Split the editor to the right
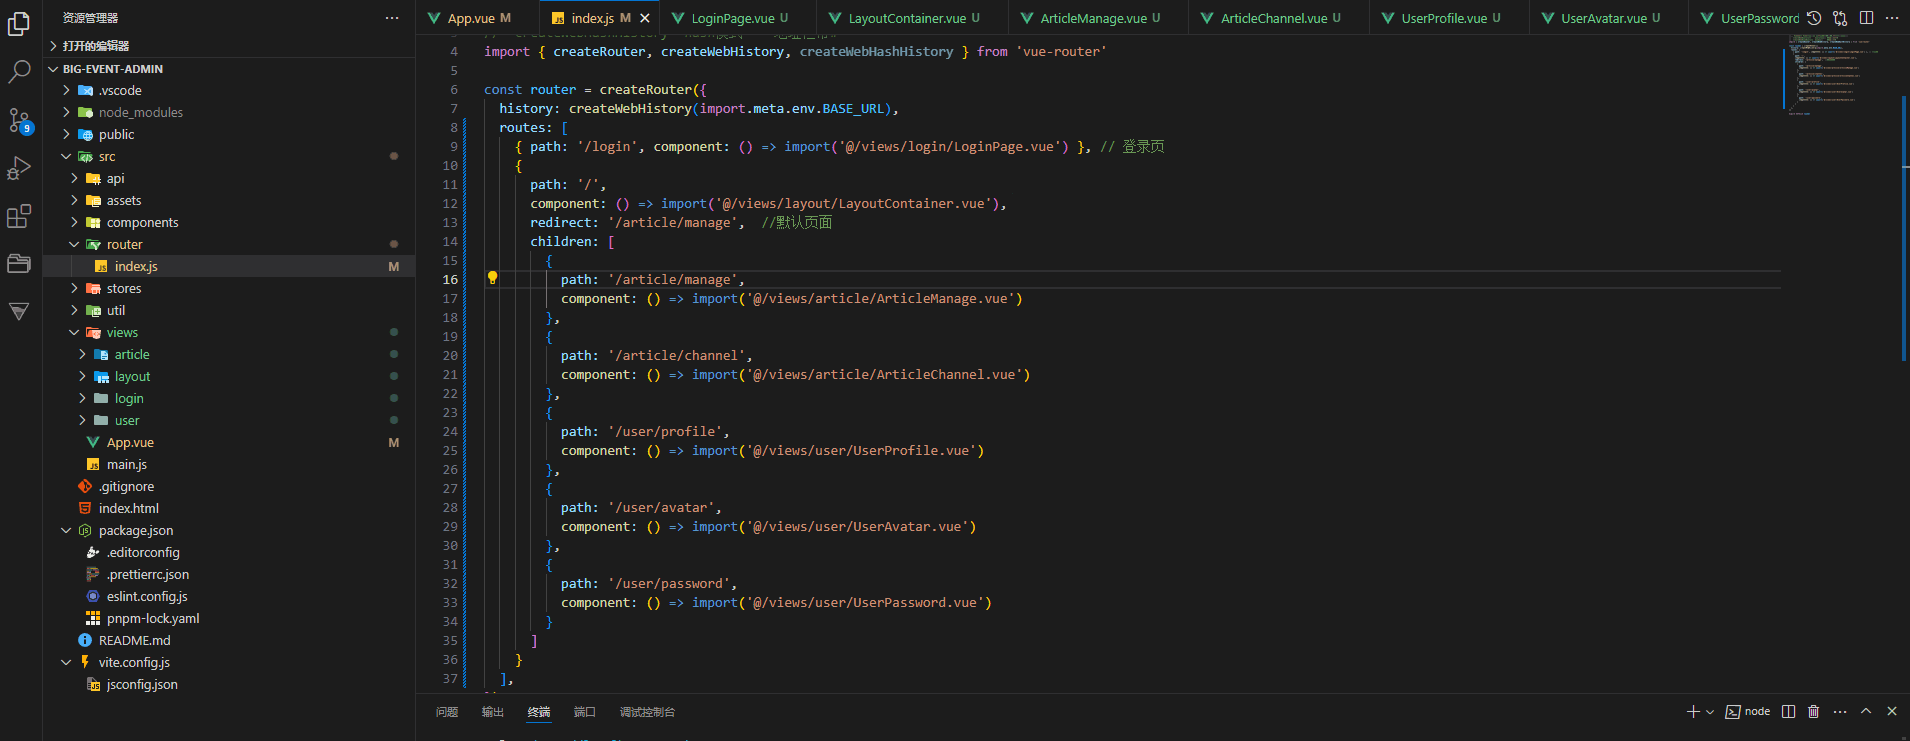1910x741 pixels. (1866, 18)
